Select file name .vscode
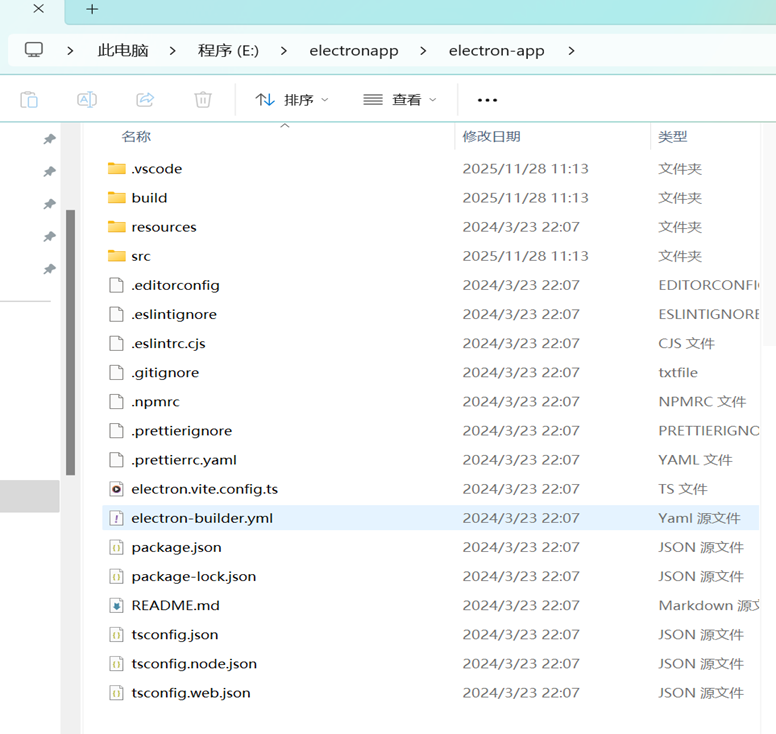 click(156, 169)
